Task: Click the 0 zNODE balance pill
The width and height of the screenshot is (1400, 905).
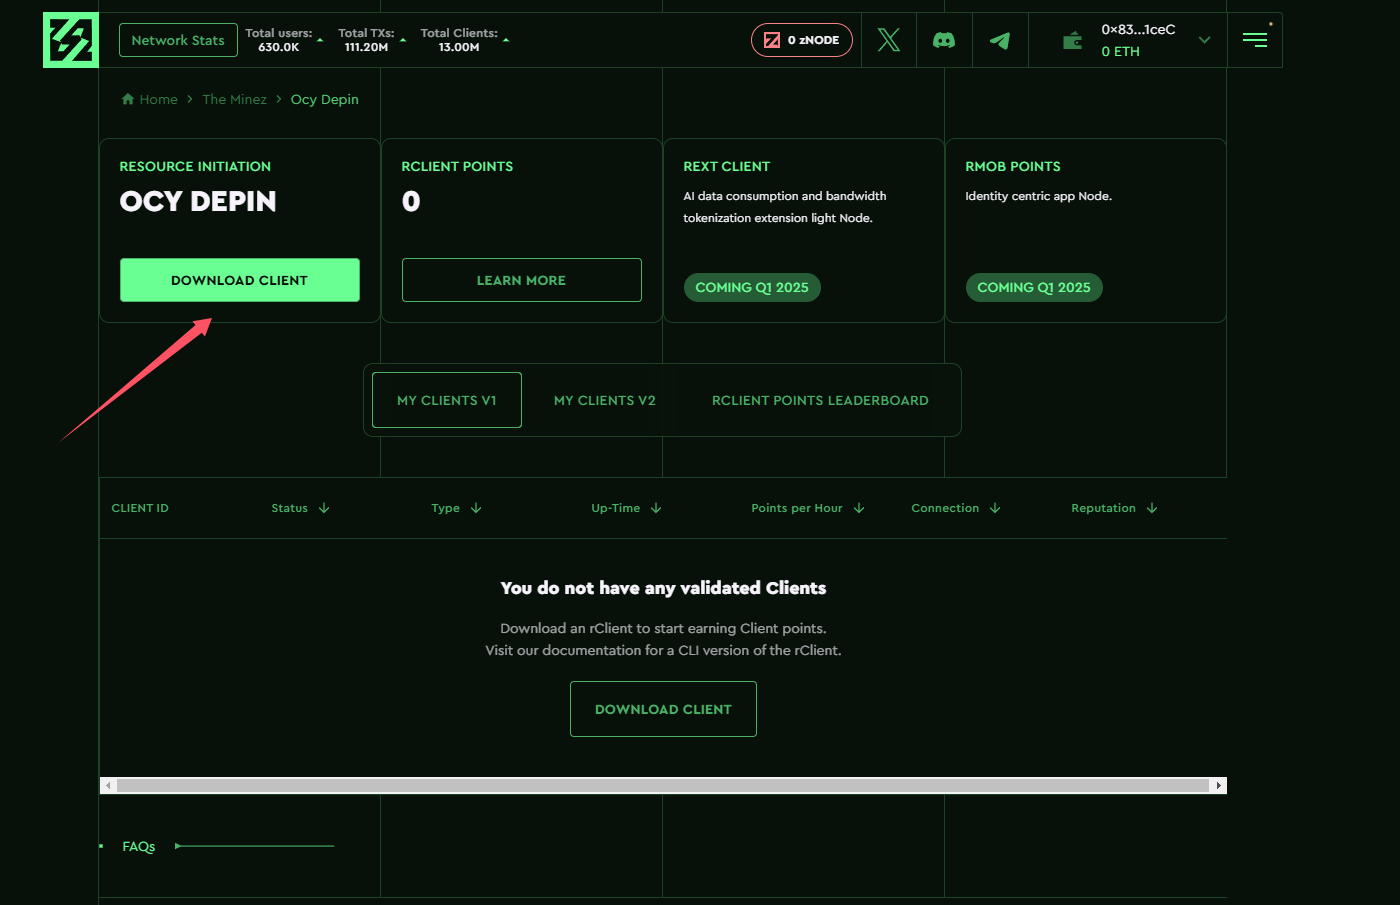Action: (802, 40)
